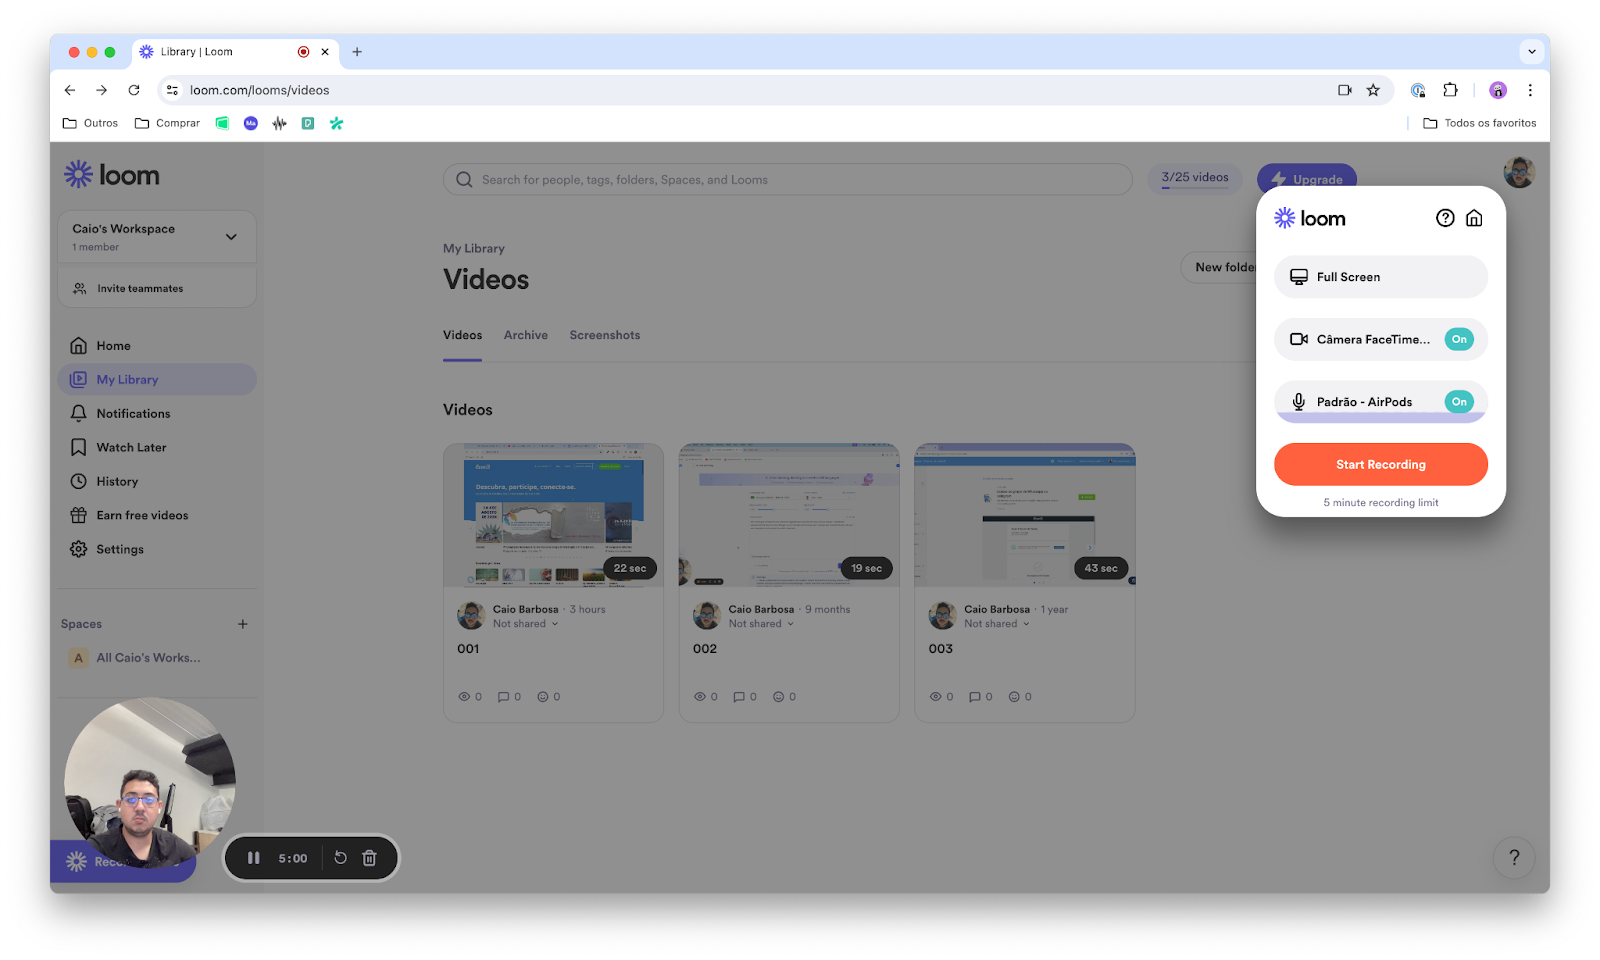Open video 001 thumbnail
Image resolution: width=1600 pixels, height=960 pixels.
pos(554,515)
